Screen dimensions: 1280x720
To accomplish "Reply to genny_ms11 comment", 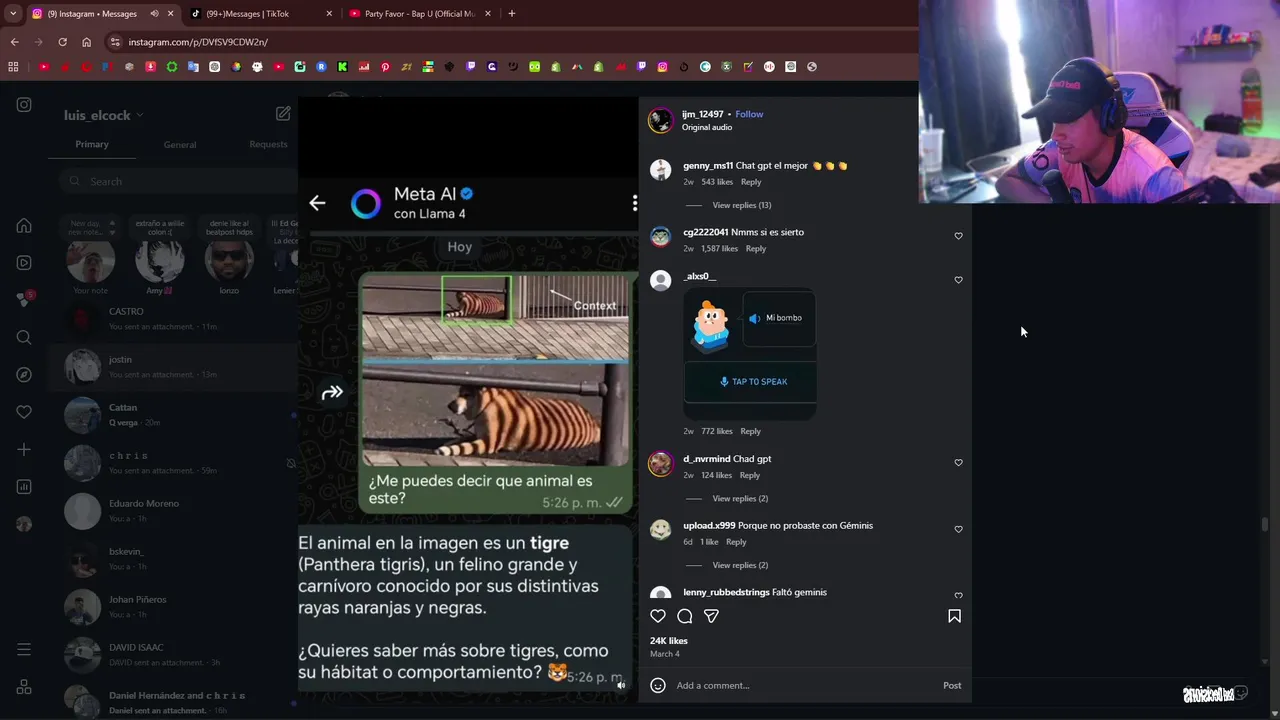I will [x=751, y=182].
